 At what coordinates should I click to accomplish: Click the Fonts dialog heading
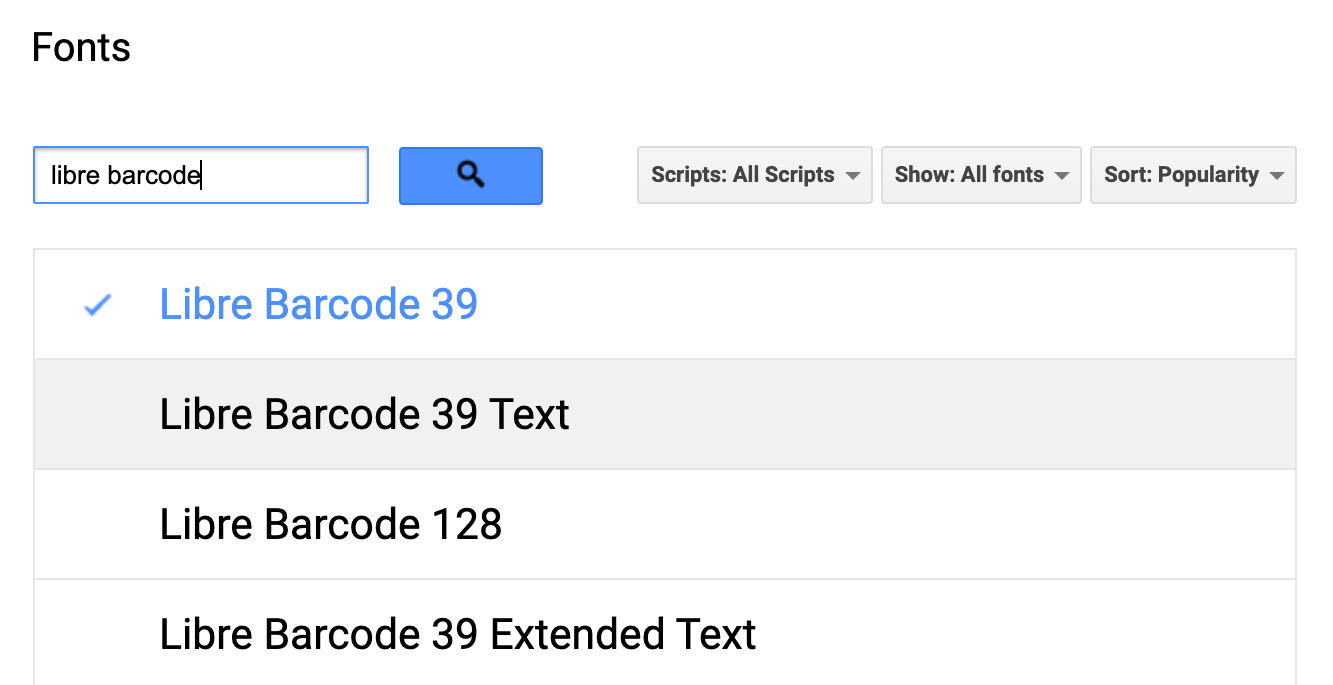point(81,47)
